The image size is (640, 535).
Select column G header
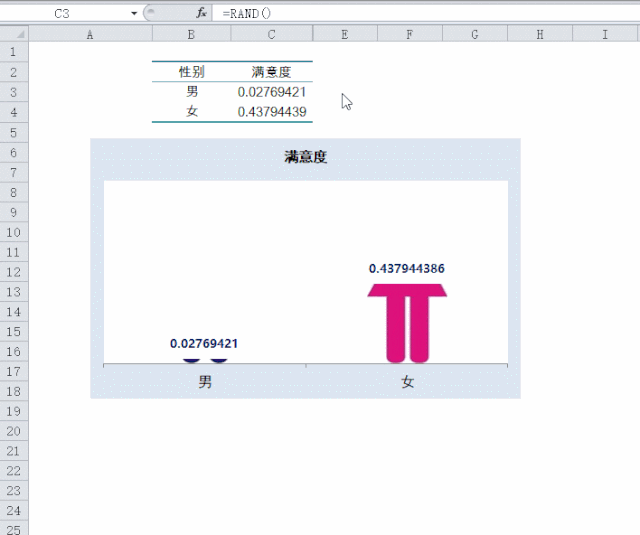pos(475,35)
